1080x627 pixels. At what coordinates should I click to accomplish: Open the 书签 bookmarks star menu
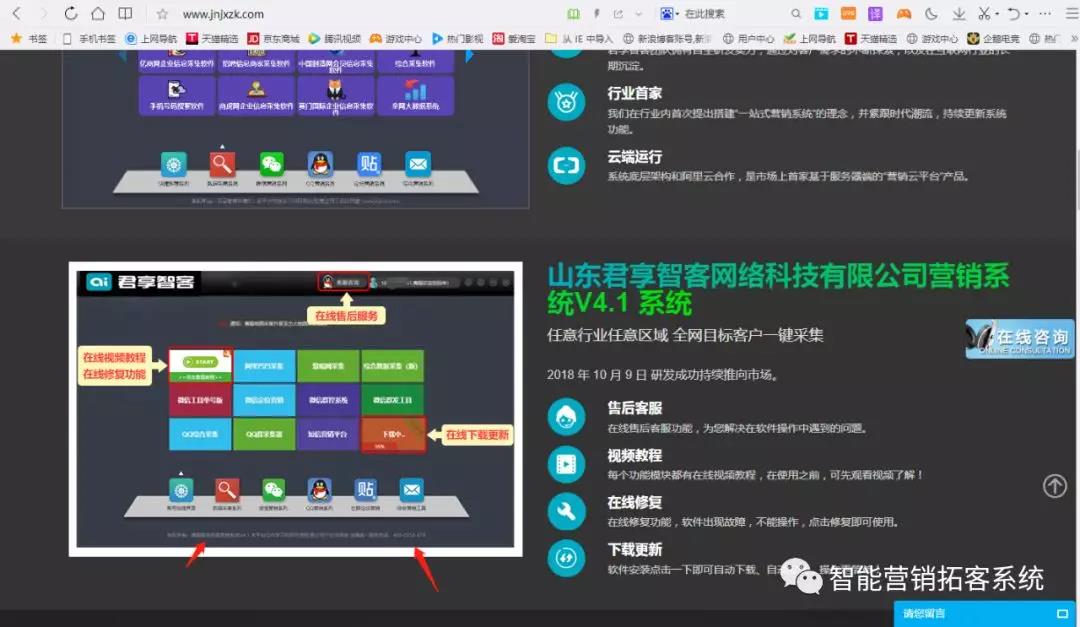(29, 39)
